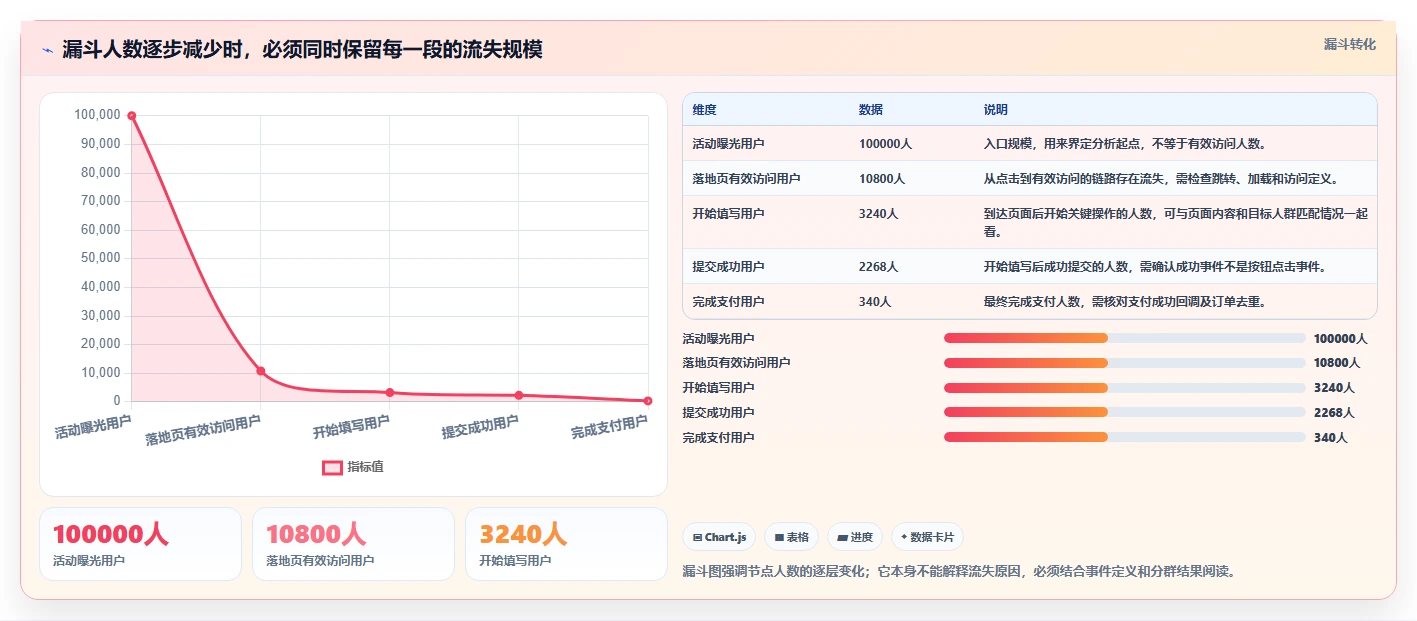
Task: Open the 10800人 data card
Action: point(353,544)
